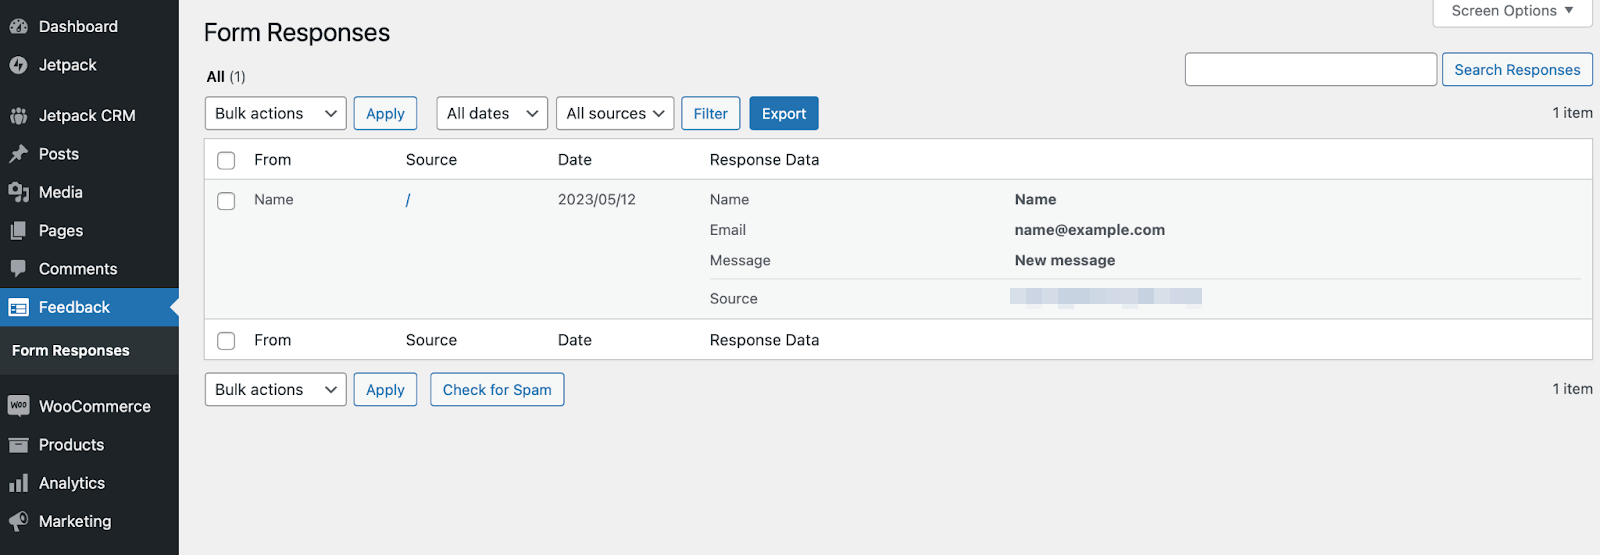Screen dimensions: 1600x555
Task: Expand the Screen Options panel
Action: click(x=1511, y=11)
